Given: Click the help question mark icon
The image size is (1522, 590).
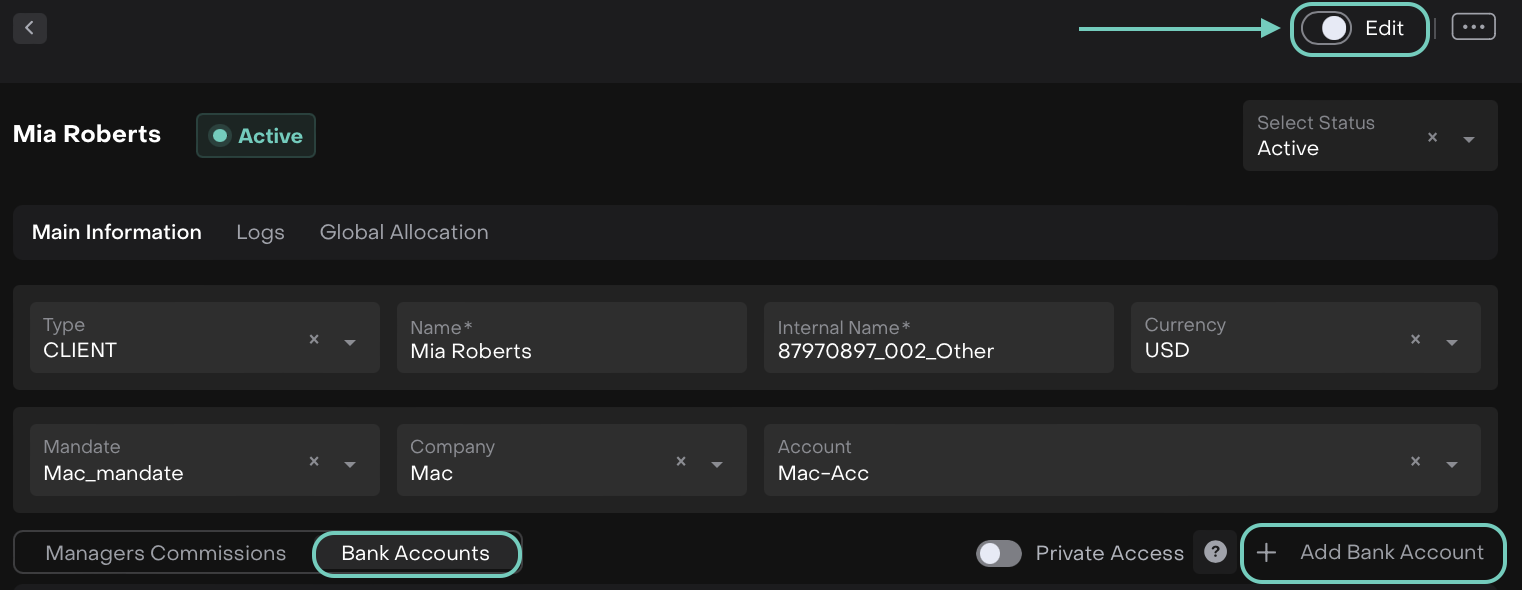Looking at the screenshot, I should 1215,553.
